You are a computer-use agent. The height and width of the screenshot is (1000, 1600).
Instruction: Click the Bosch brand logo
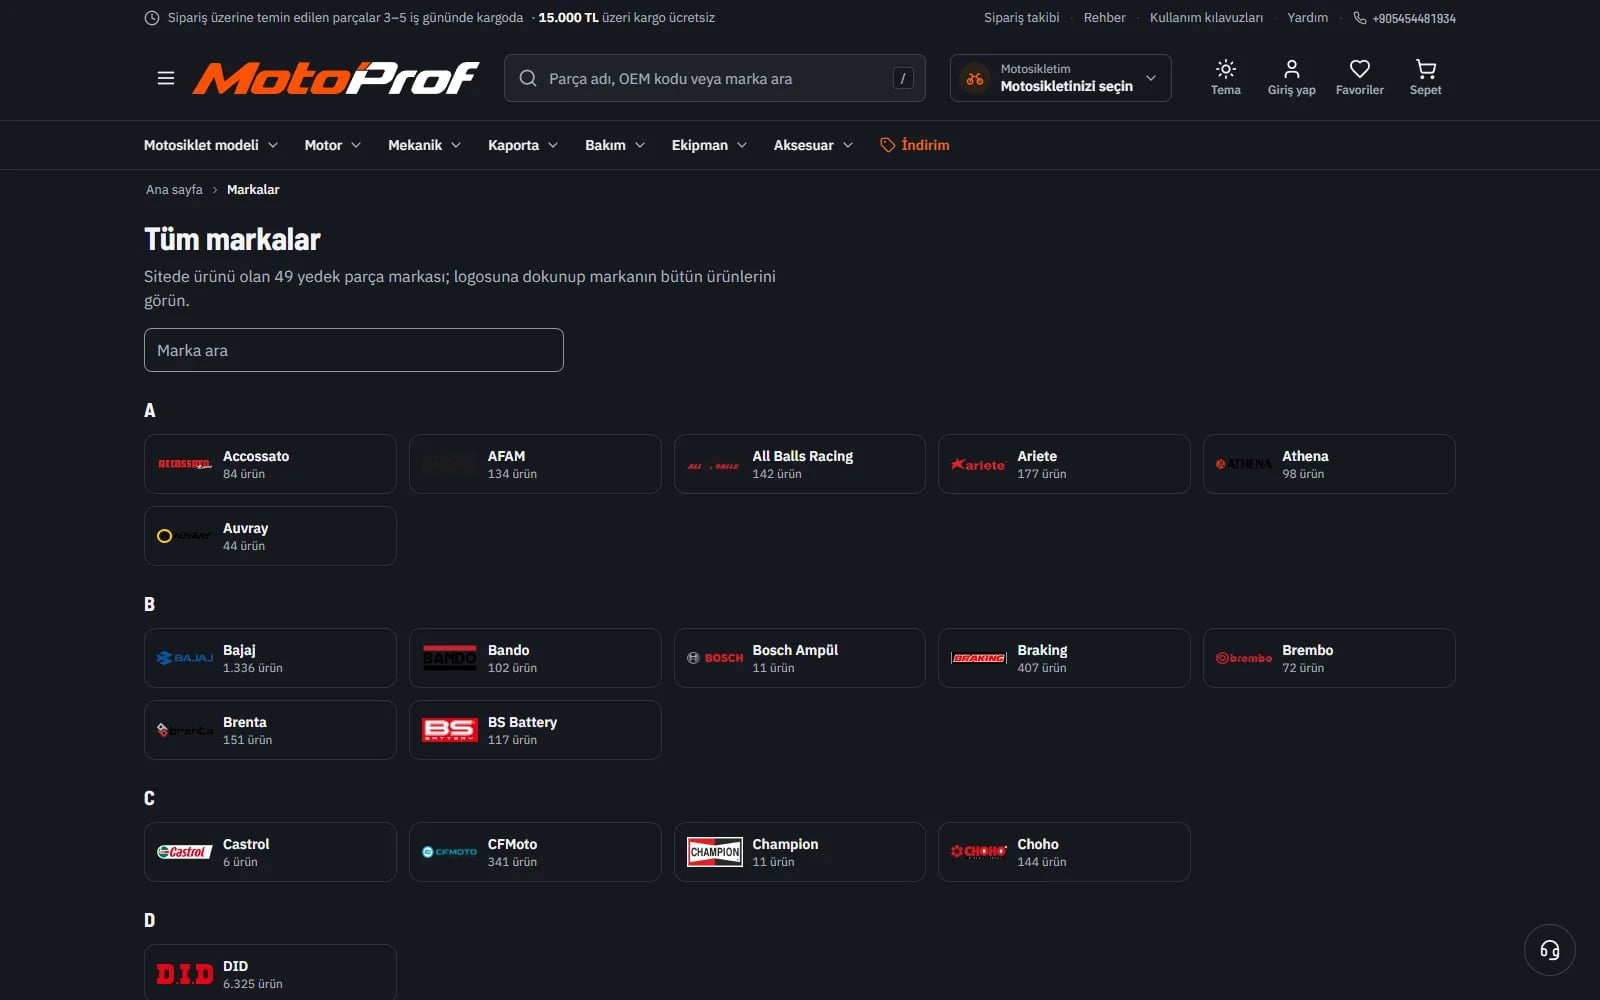coord(715,658)
